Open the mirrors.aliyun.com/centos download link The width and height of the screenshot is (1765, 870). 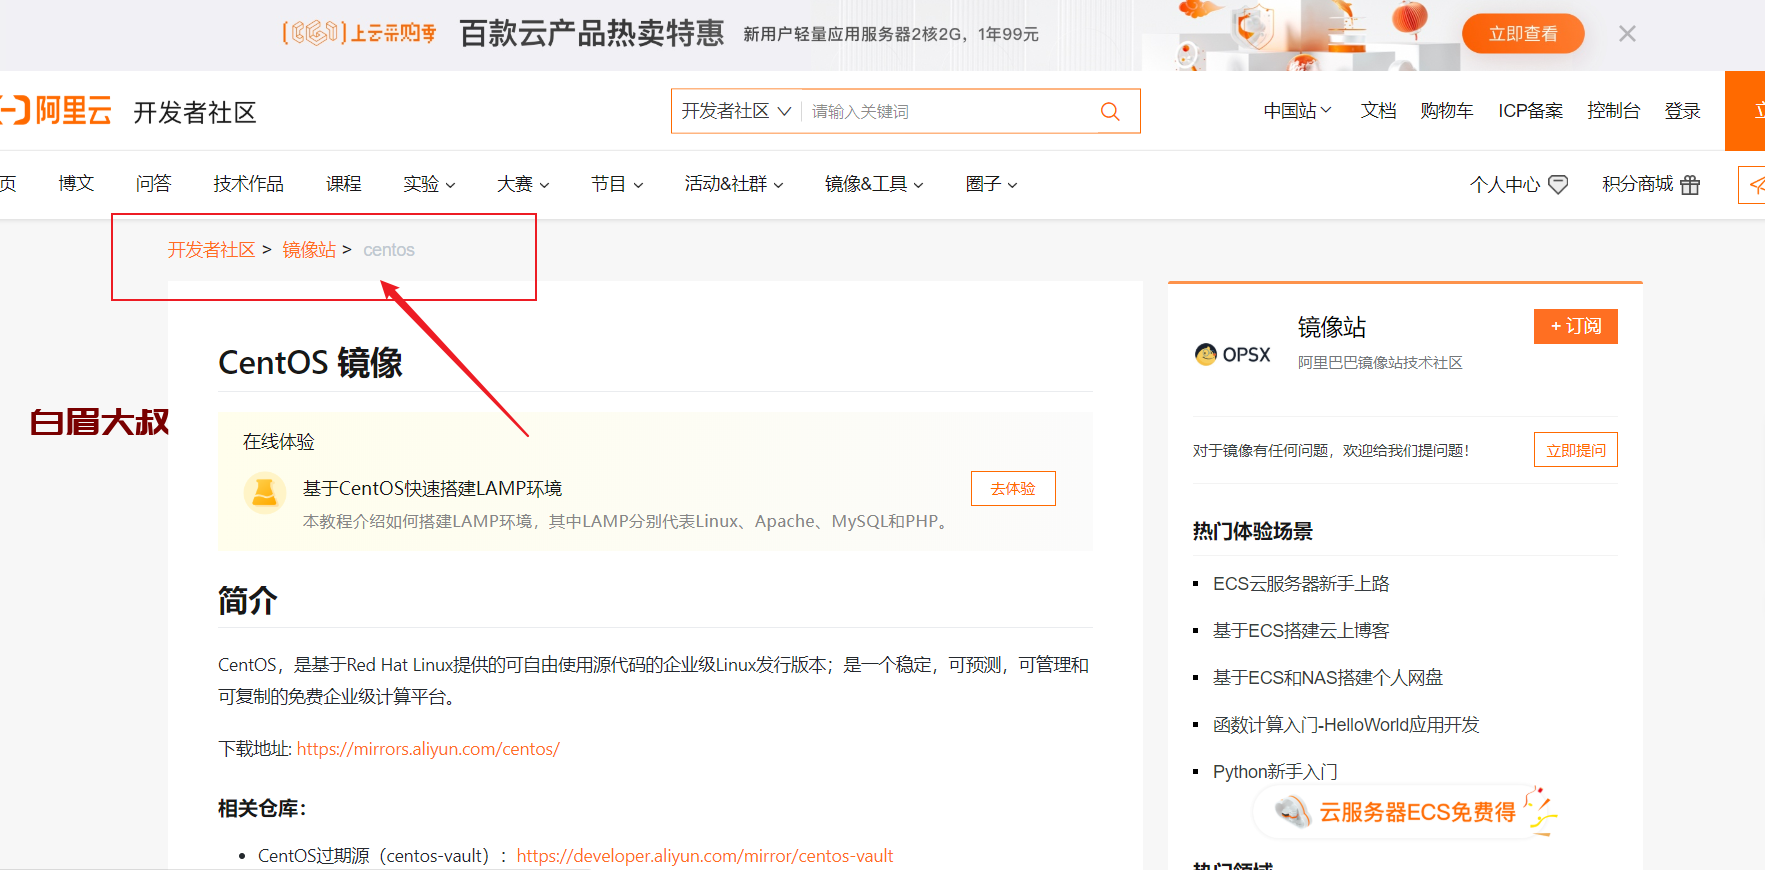(428, 749)
